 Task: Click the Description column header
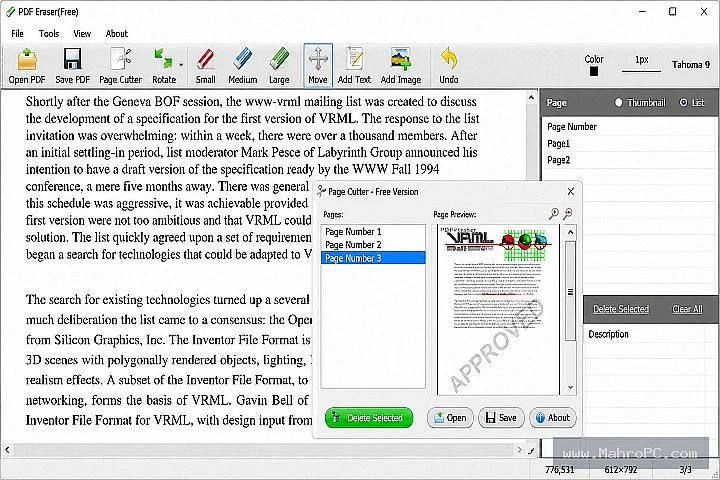tap(608, 334)
